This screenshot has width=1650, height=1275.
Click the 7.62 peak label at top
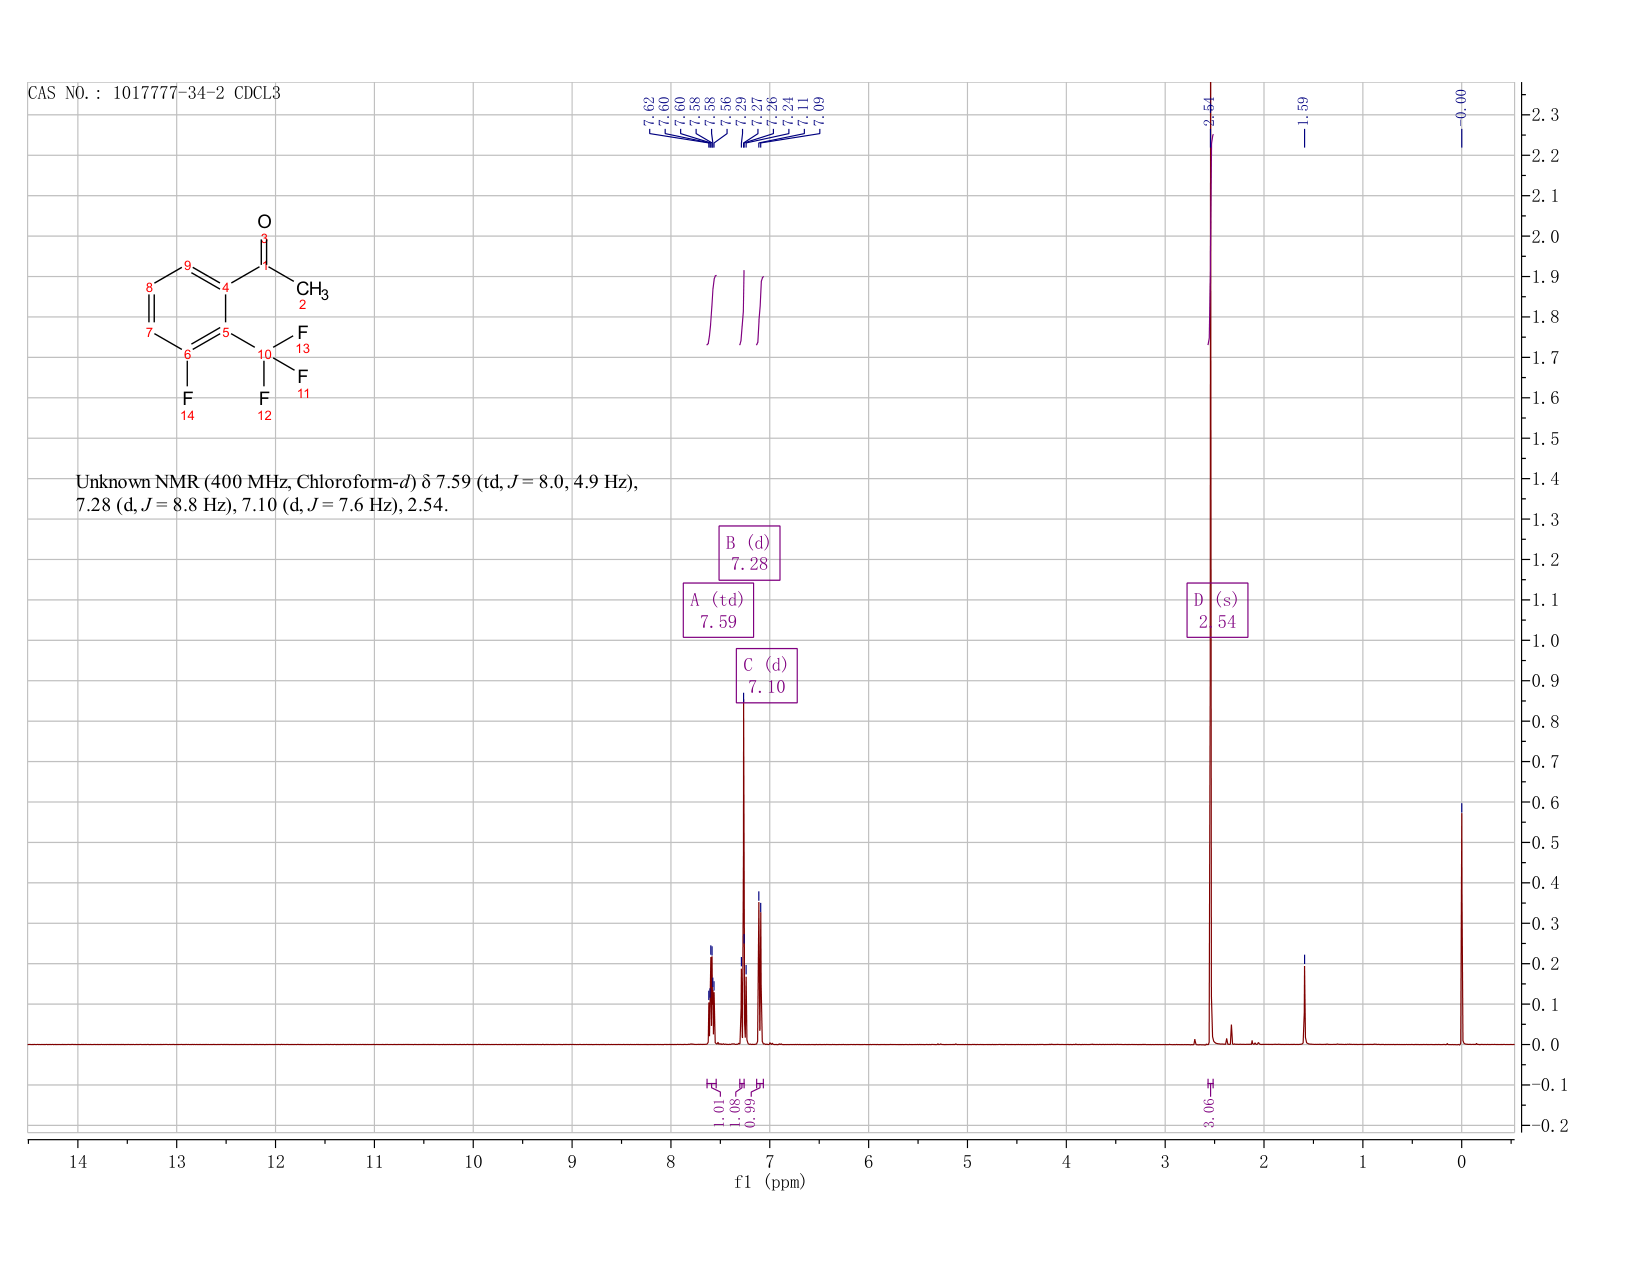[648, 111]
